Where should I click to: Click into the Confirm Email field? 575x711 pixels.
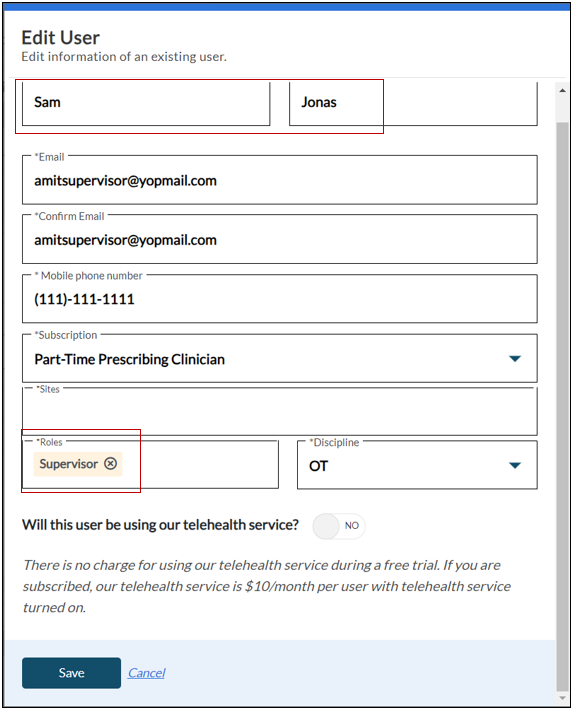point(280,239)
